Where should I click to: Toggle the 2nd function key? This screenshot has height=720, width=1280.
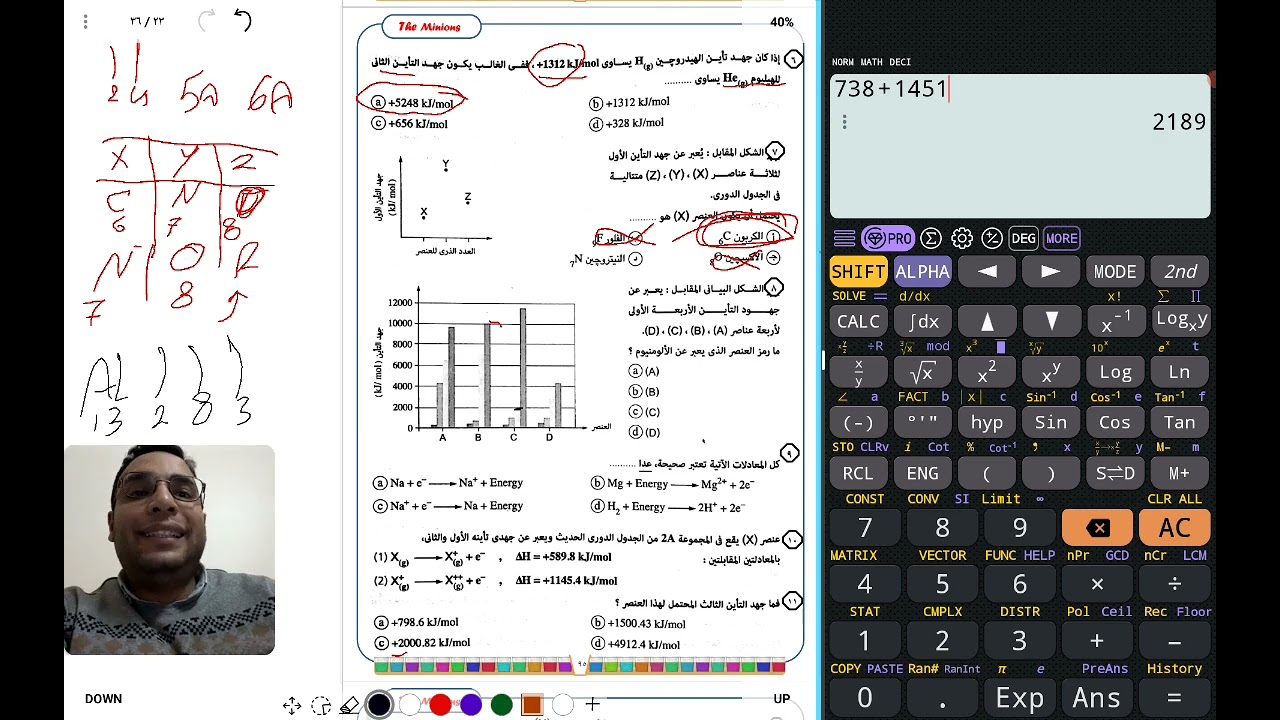[1180, 272]
